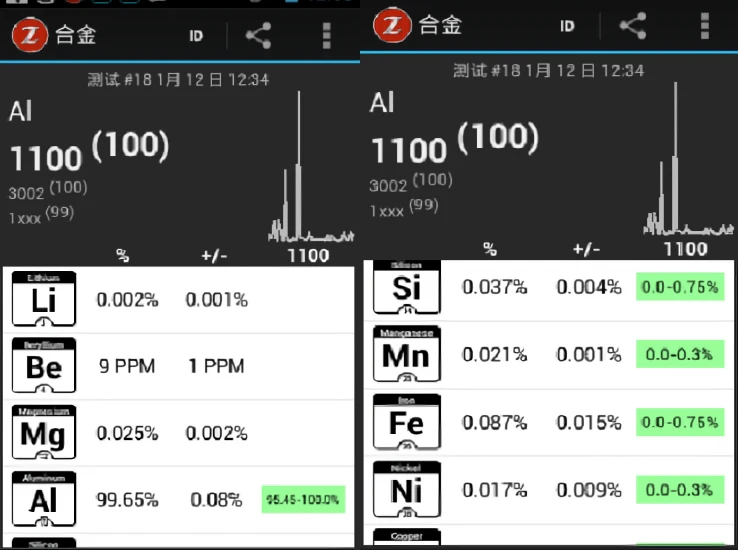Viewport: 738px width, 550px height.
Task: Tap the red Z app logo on left
Action: 30,34
